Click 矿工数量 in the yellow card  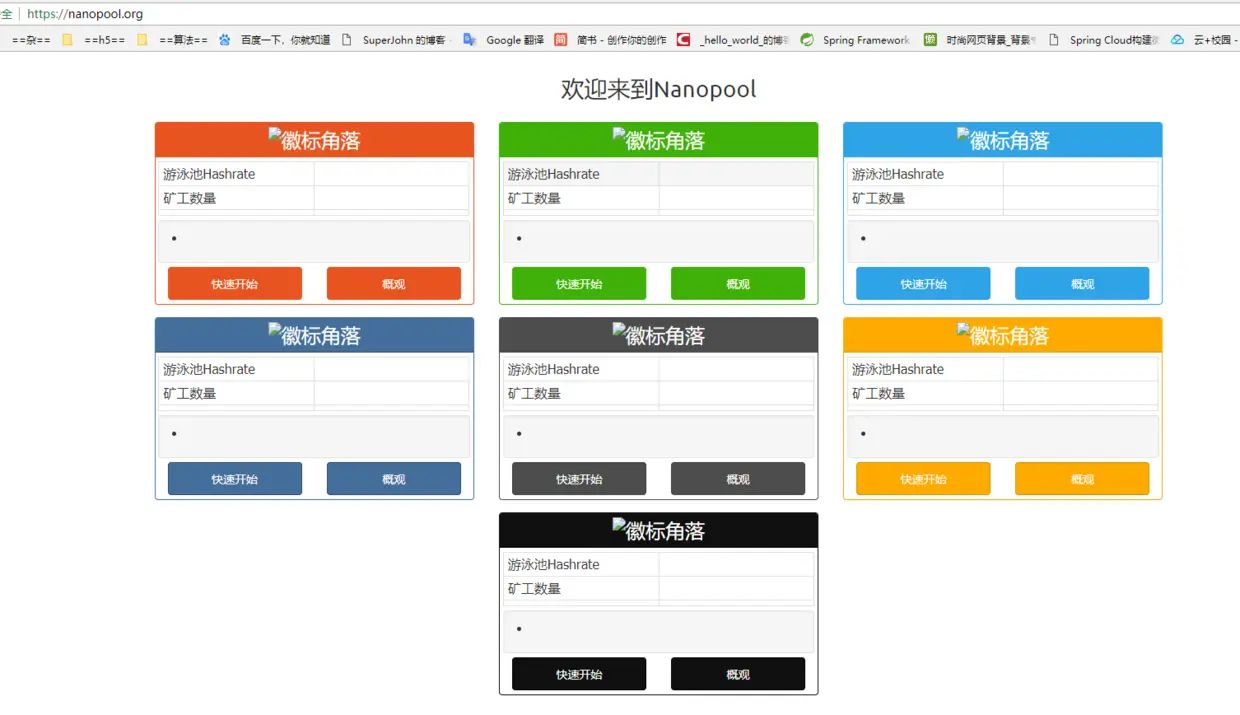[879, 393]
